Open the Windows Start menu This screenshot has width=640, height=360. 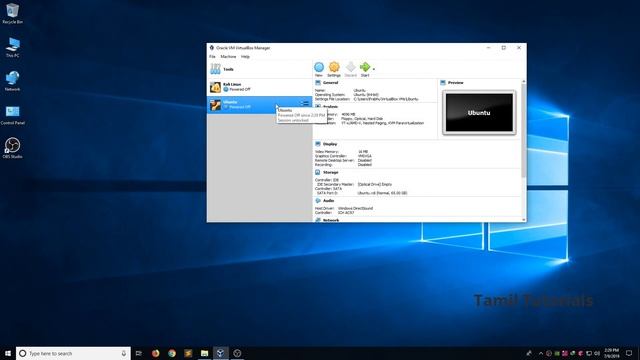point(8,353)
